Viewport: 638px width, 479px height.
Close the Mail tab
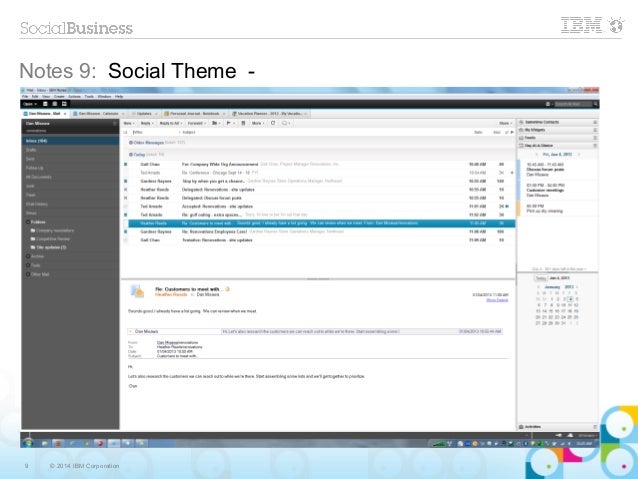[x=65, y=114]
